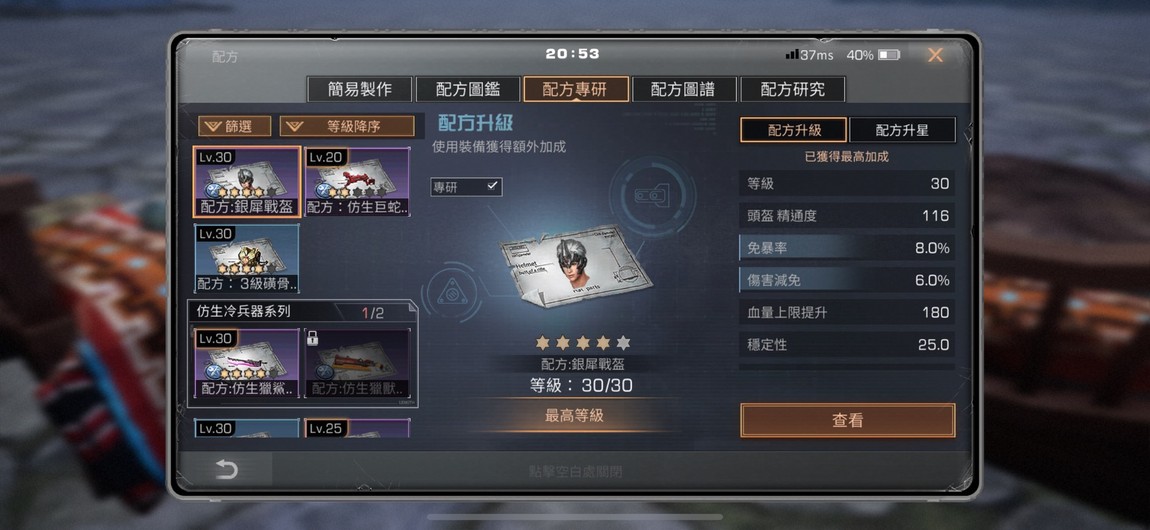Open the 3級礦骨 recipe card
This screenshot has width=1150, height=530.
pos(247,258)
